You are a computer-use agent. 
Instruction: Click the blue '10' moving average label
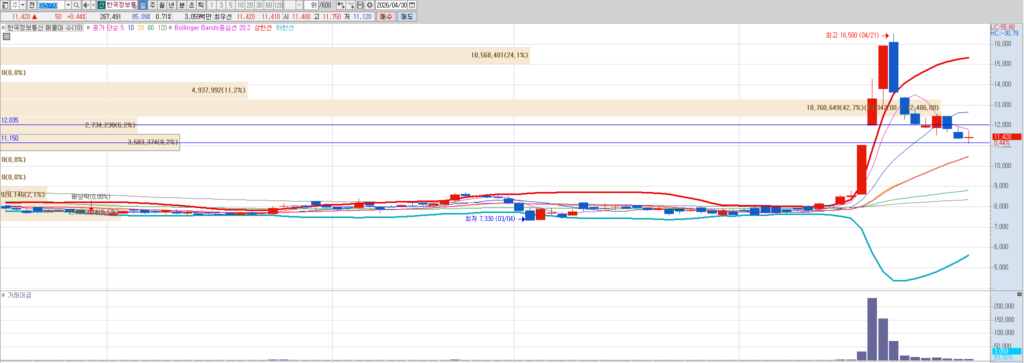click(x=131, y=28)
